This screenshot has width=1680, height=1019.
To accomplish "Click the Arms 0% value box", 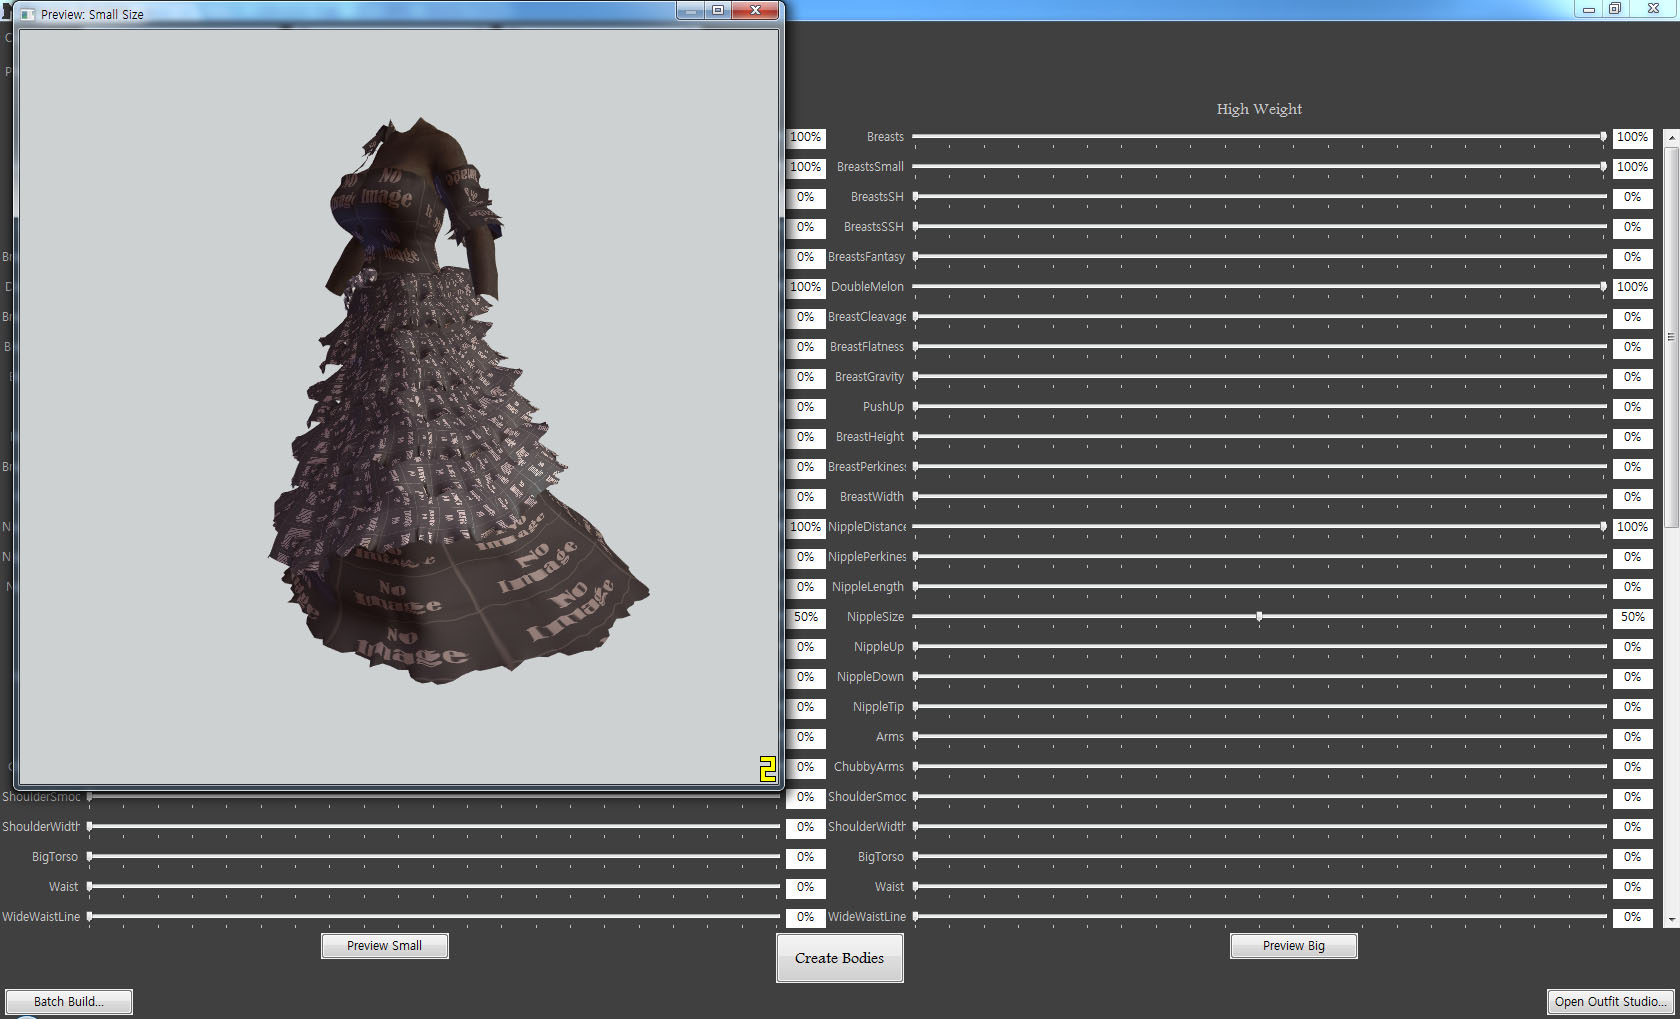I will (1632, 737).
